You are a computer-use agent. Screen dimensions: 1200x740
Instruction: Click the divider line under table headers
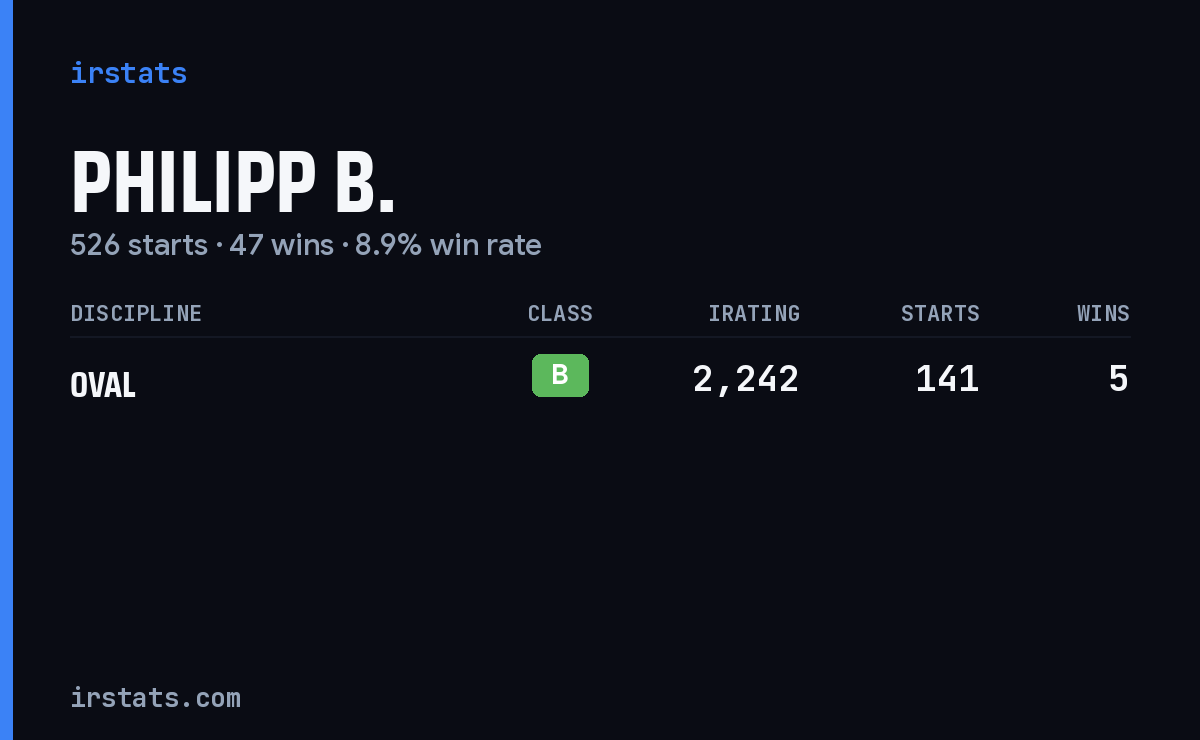click(x=600, y=337)
